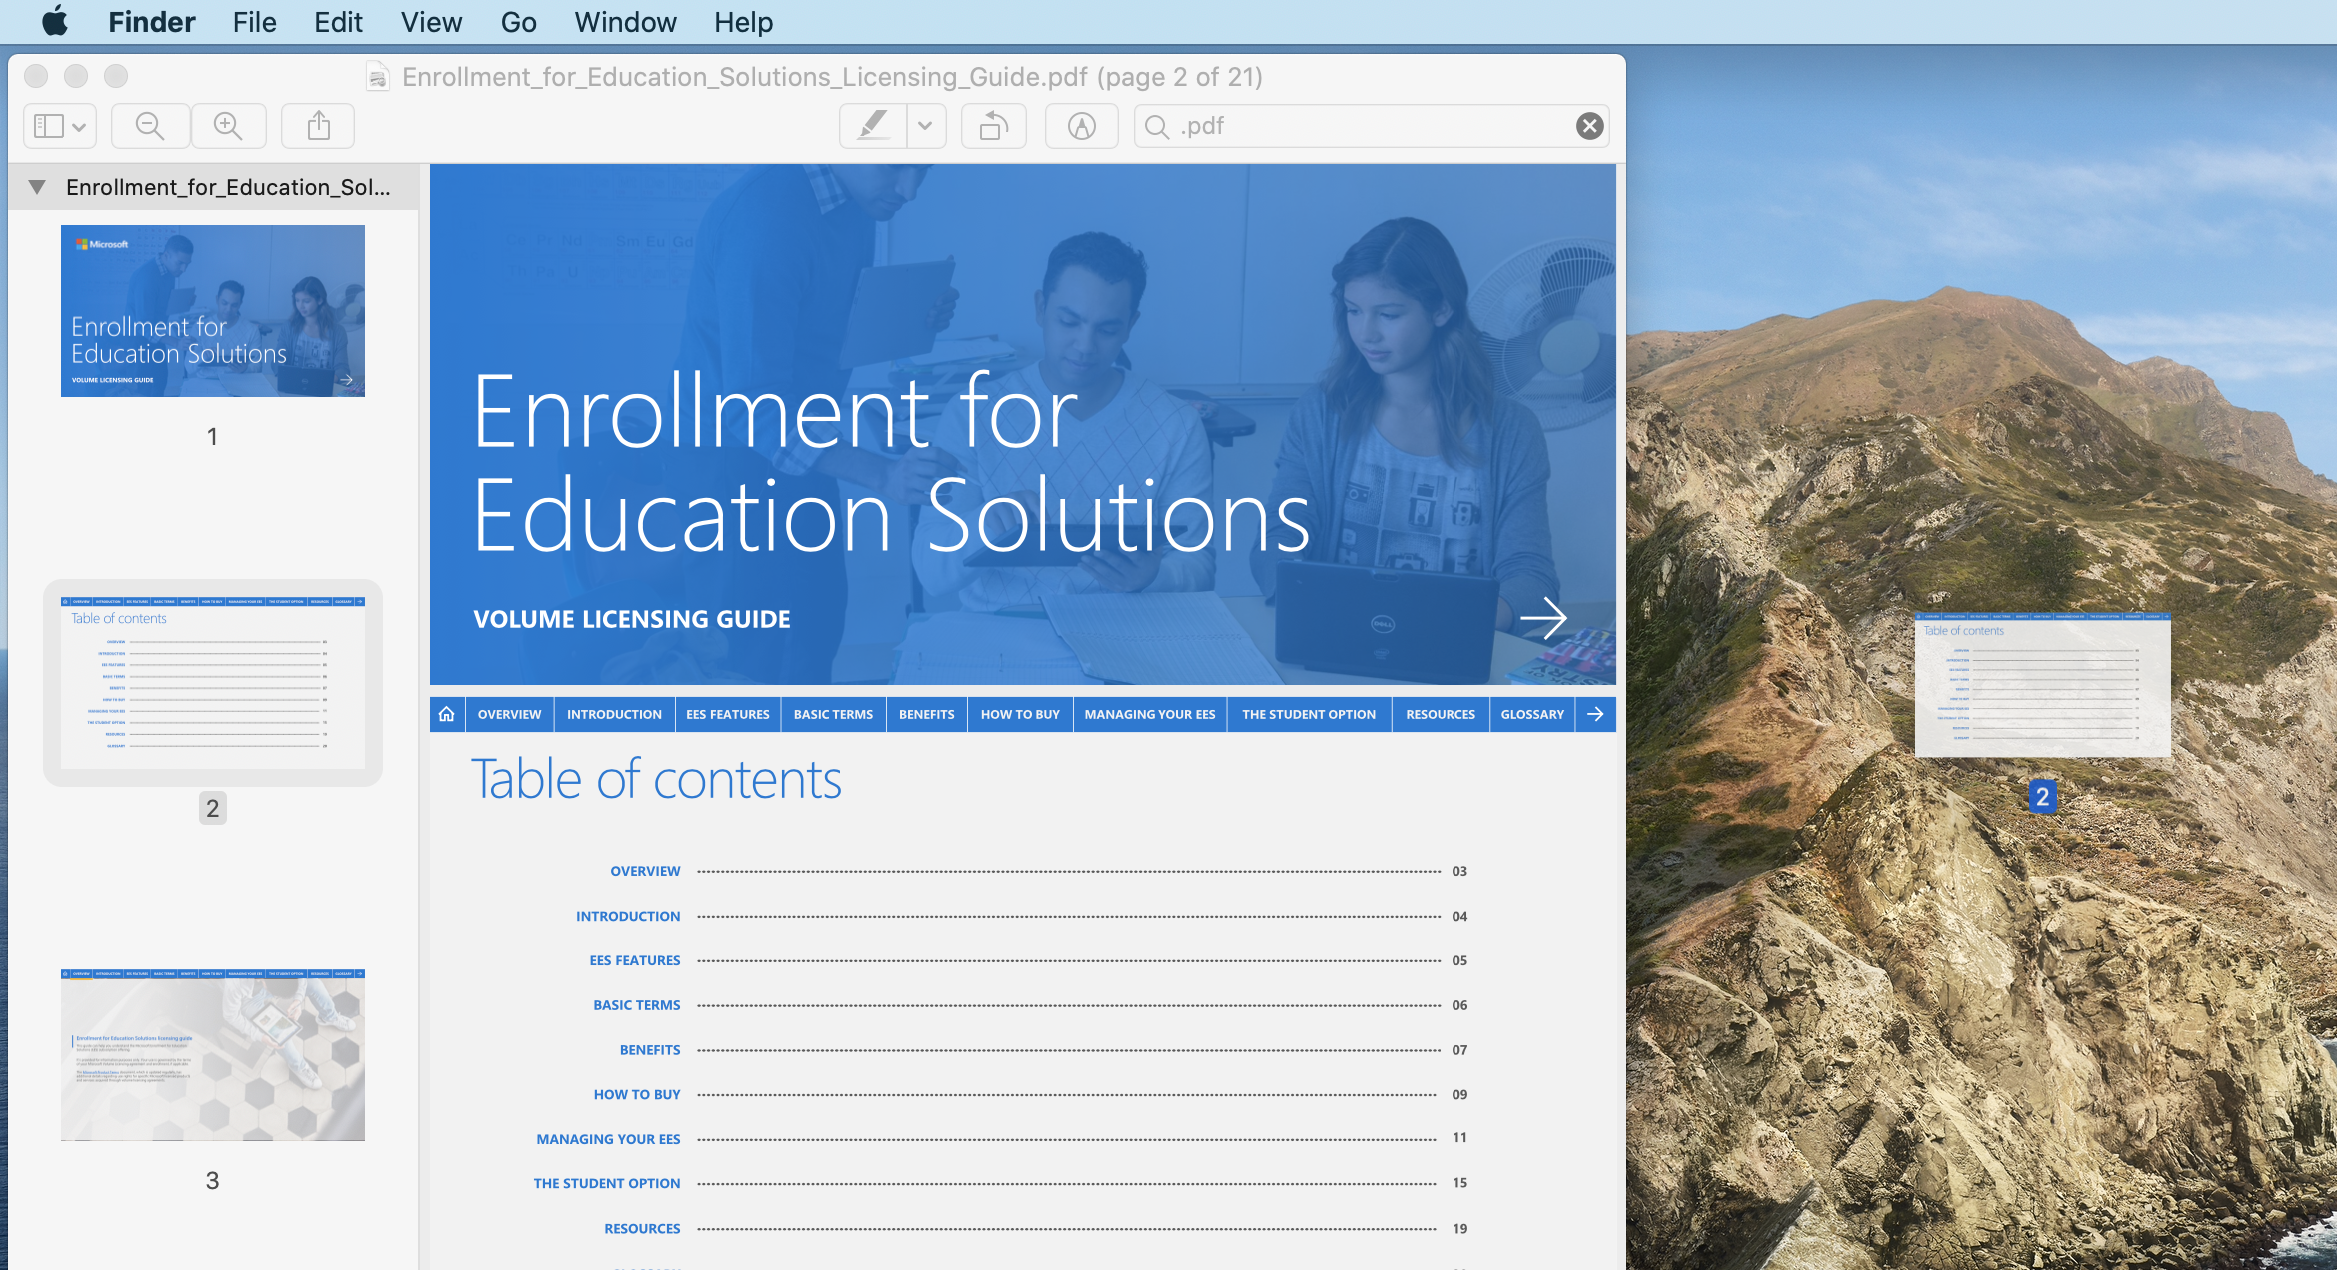Open the highlight color dropdown arrow
Screen dimensions: 2337x1270
point(925,126)
